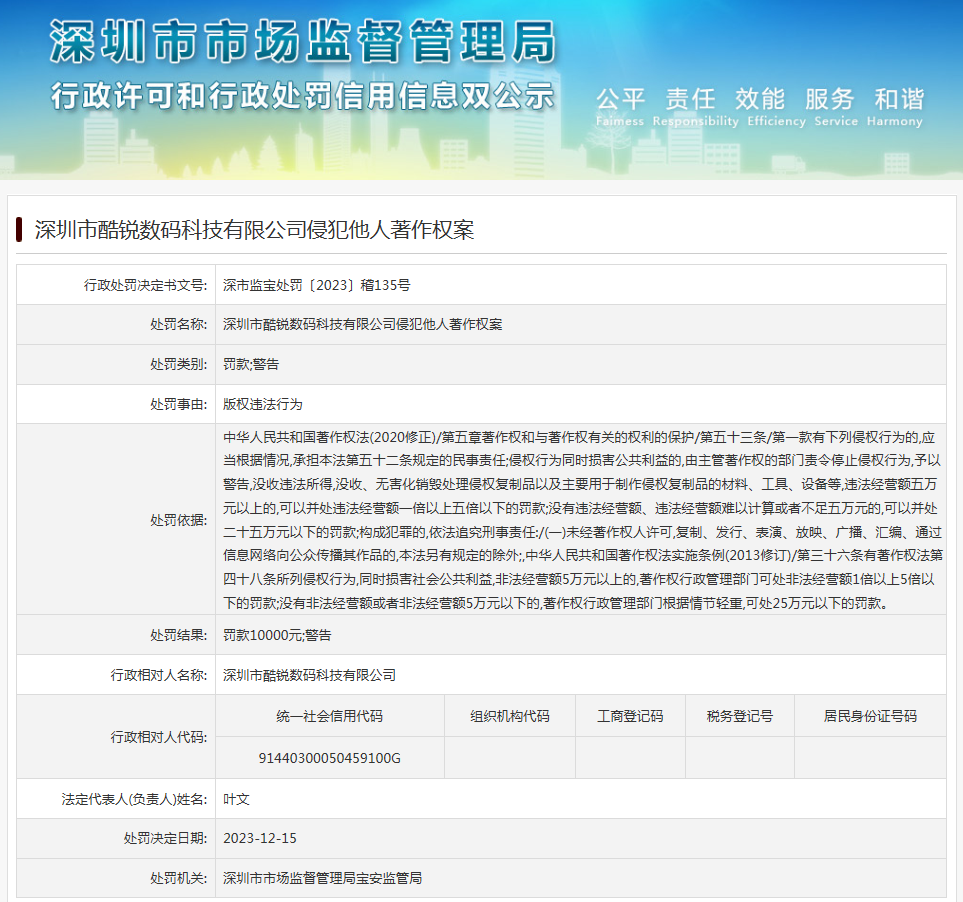Click the 处罚类别 value 罚款;警告
The height and width of the screenshot is (902, 963).
point(251,365)
